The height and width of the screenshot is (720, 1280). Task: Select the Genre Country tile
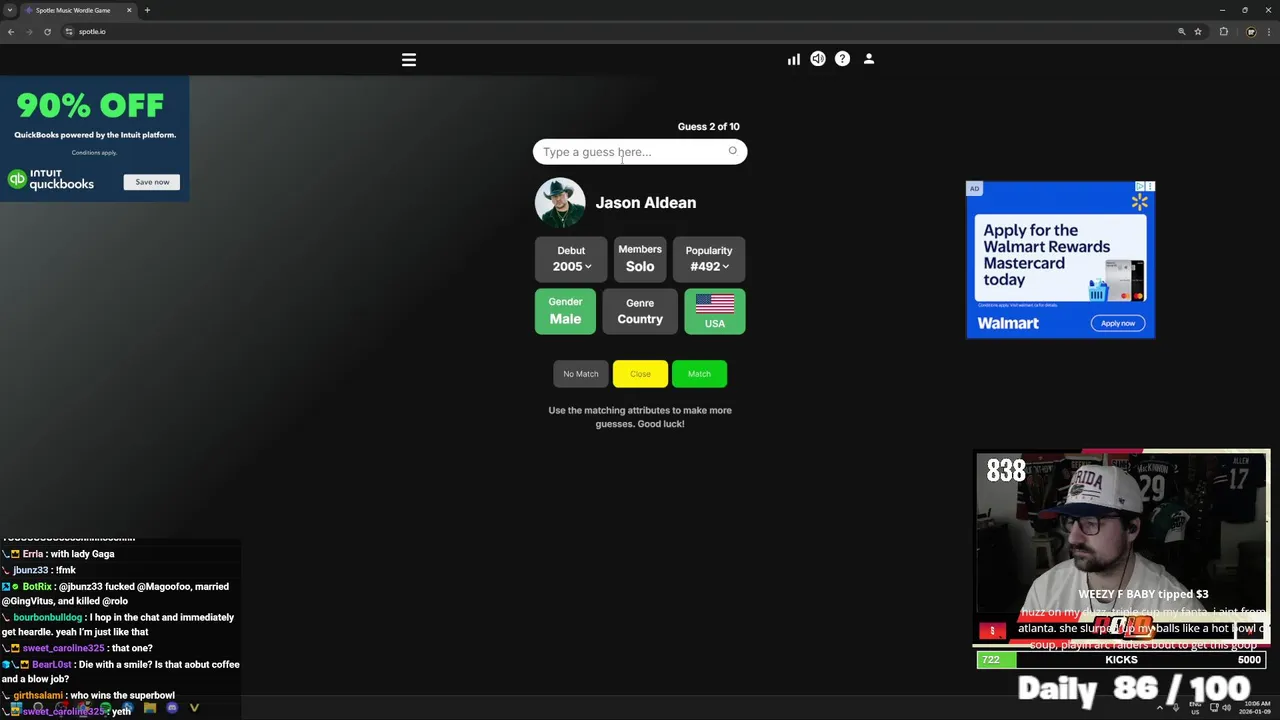point(640,311)
